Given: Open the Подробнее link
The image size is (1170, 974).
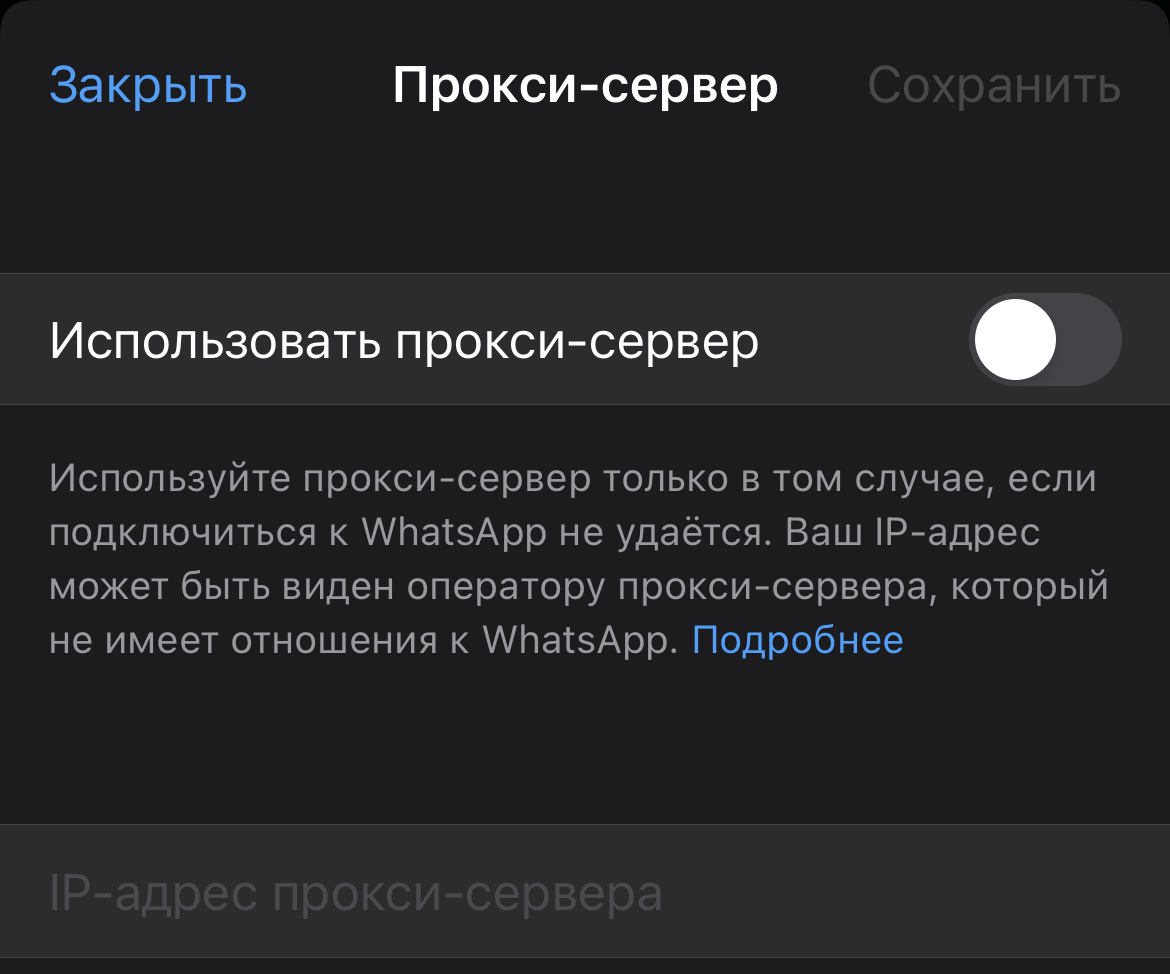Looking at the screenshot, I should click(x=797, y=640).
